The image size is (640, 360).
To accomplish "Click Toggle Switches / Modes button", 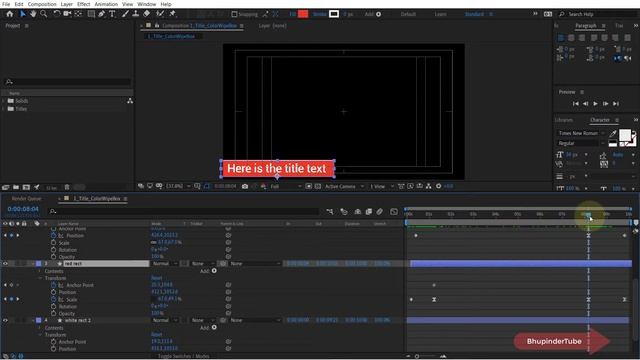I will 183,356.
